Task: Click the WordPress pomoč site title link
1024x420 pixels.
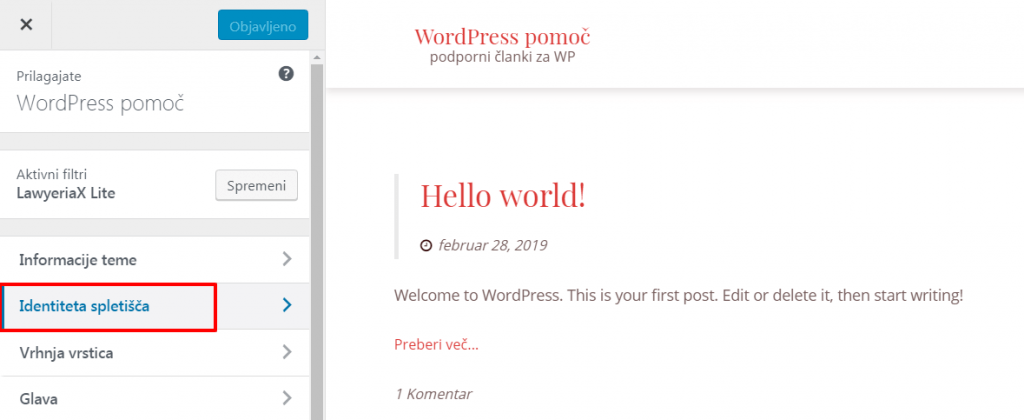Action: [502, 37]
